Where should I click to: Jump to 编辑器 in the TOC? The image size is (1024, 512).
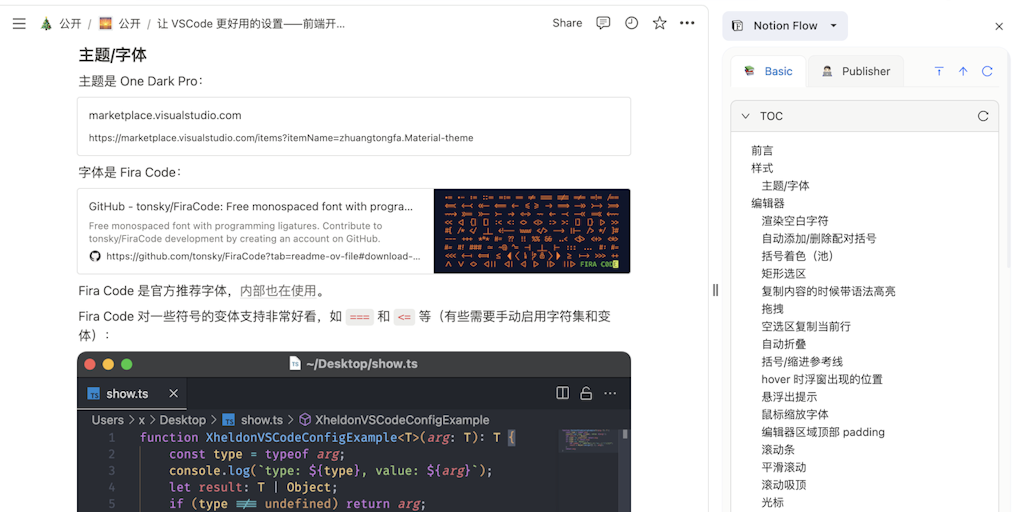767,203
